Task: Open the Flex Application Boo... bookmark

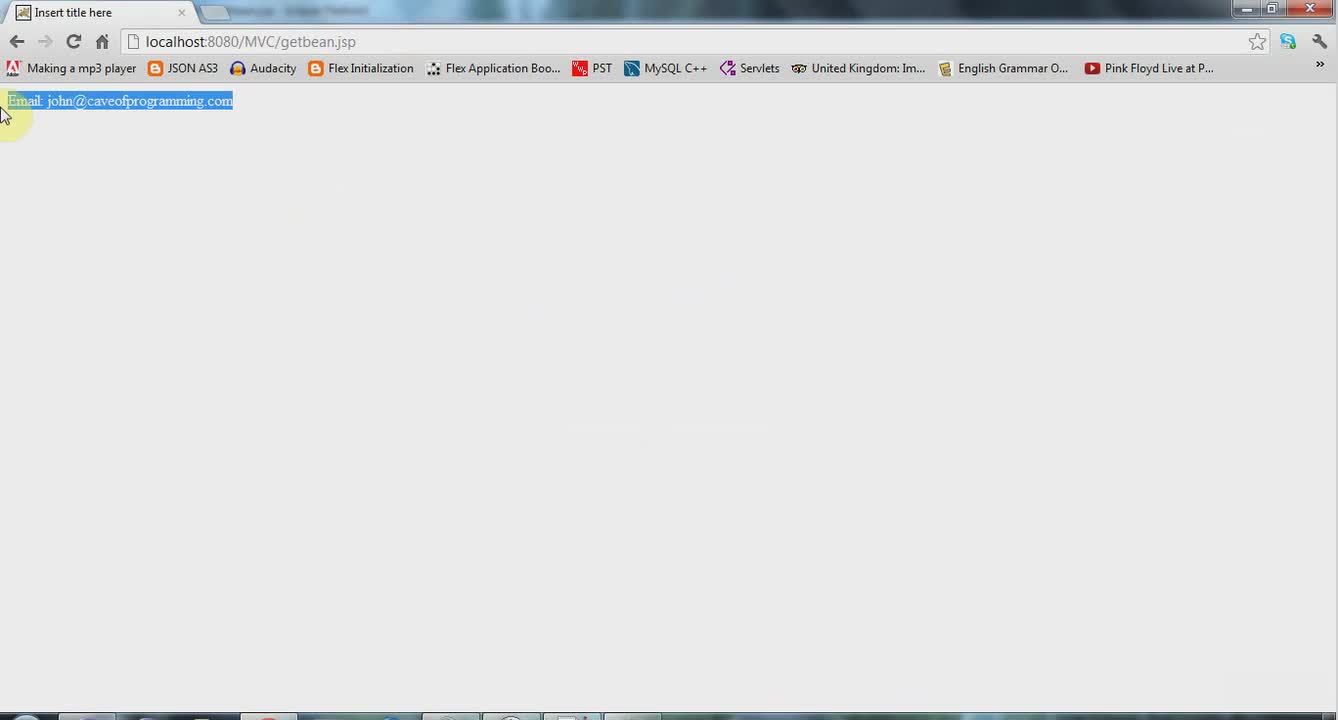Action: point(493,68)
